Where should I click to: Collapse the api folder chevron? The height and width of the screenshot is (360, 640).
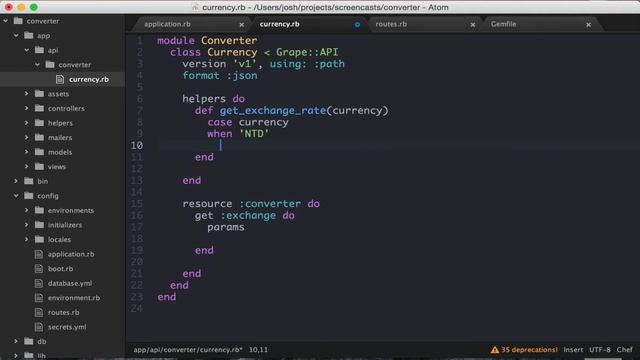[27, 50]
